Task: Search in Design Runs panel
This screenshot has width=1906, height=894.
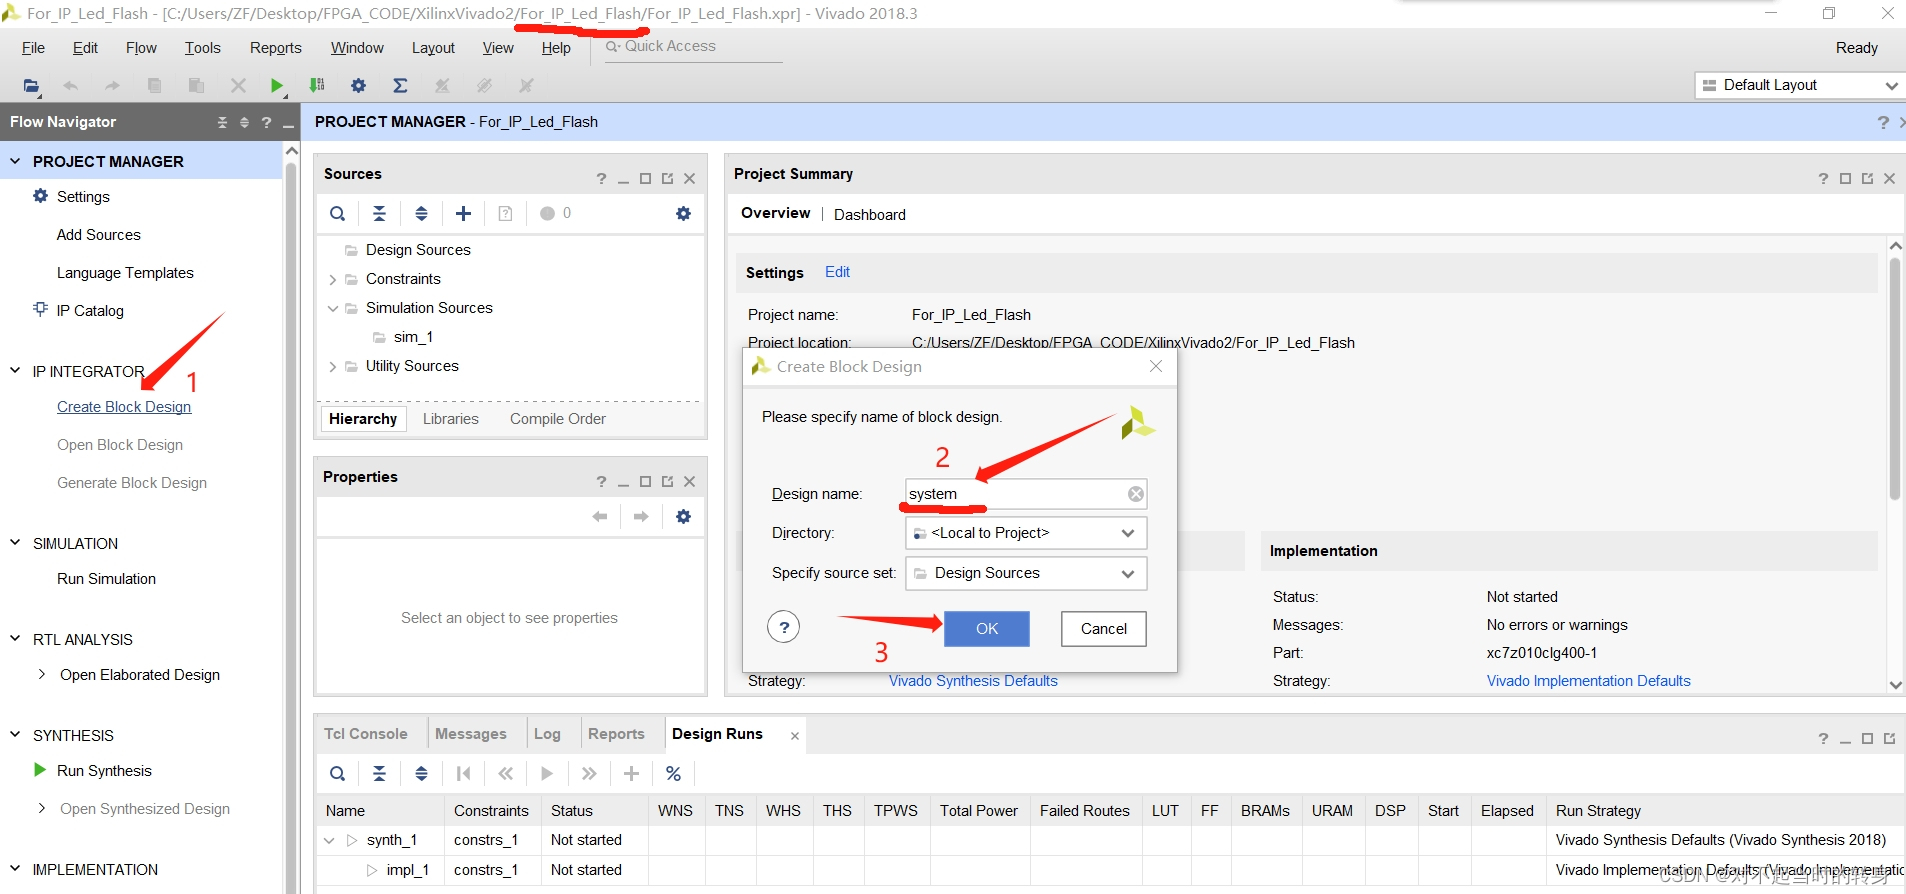Action: [338, 773]
